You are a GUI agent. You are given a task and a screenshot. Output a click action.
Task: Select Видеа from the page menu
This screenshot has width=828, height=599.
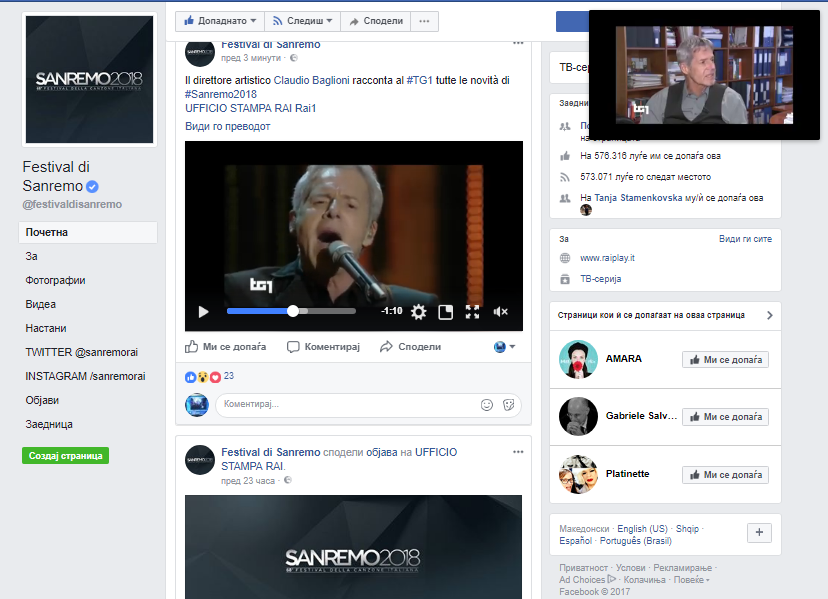point(41,304)
